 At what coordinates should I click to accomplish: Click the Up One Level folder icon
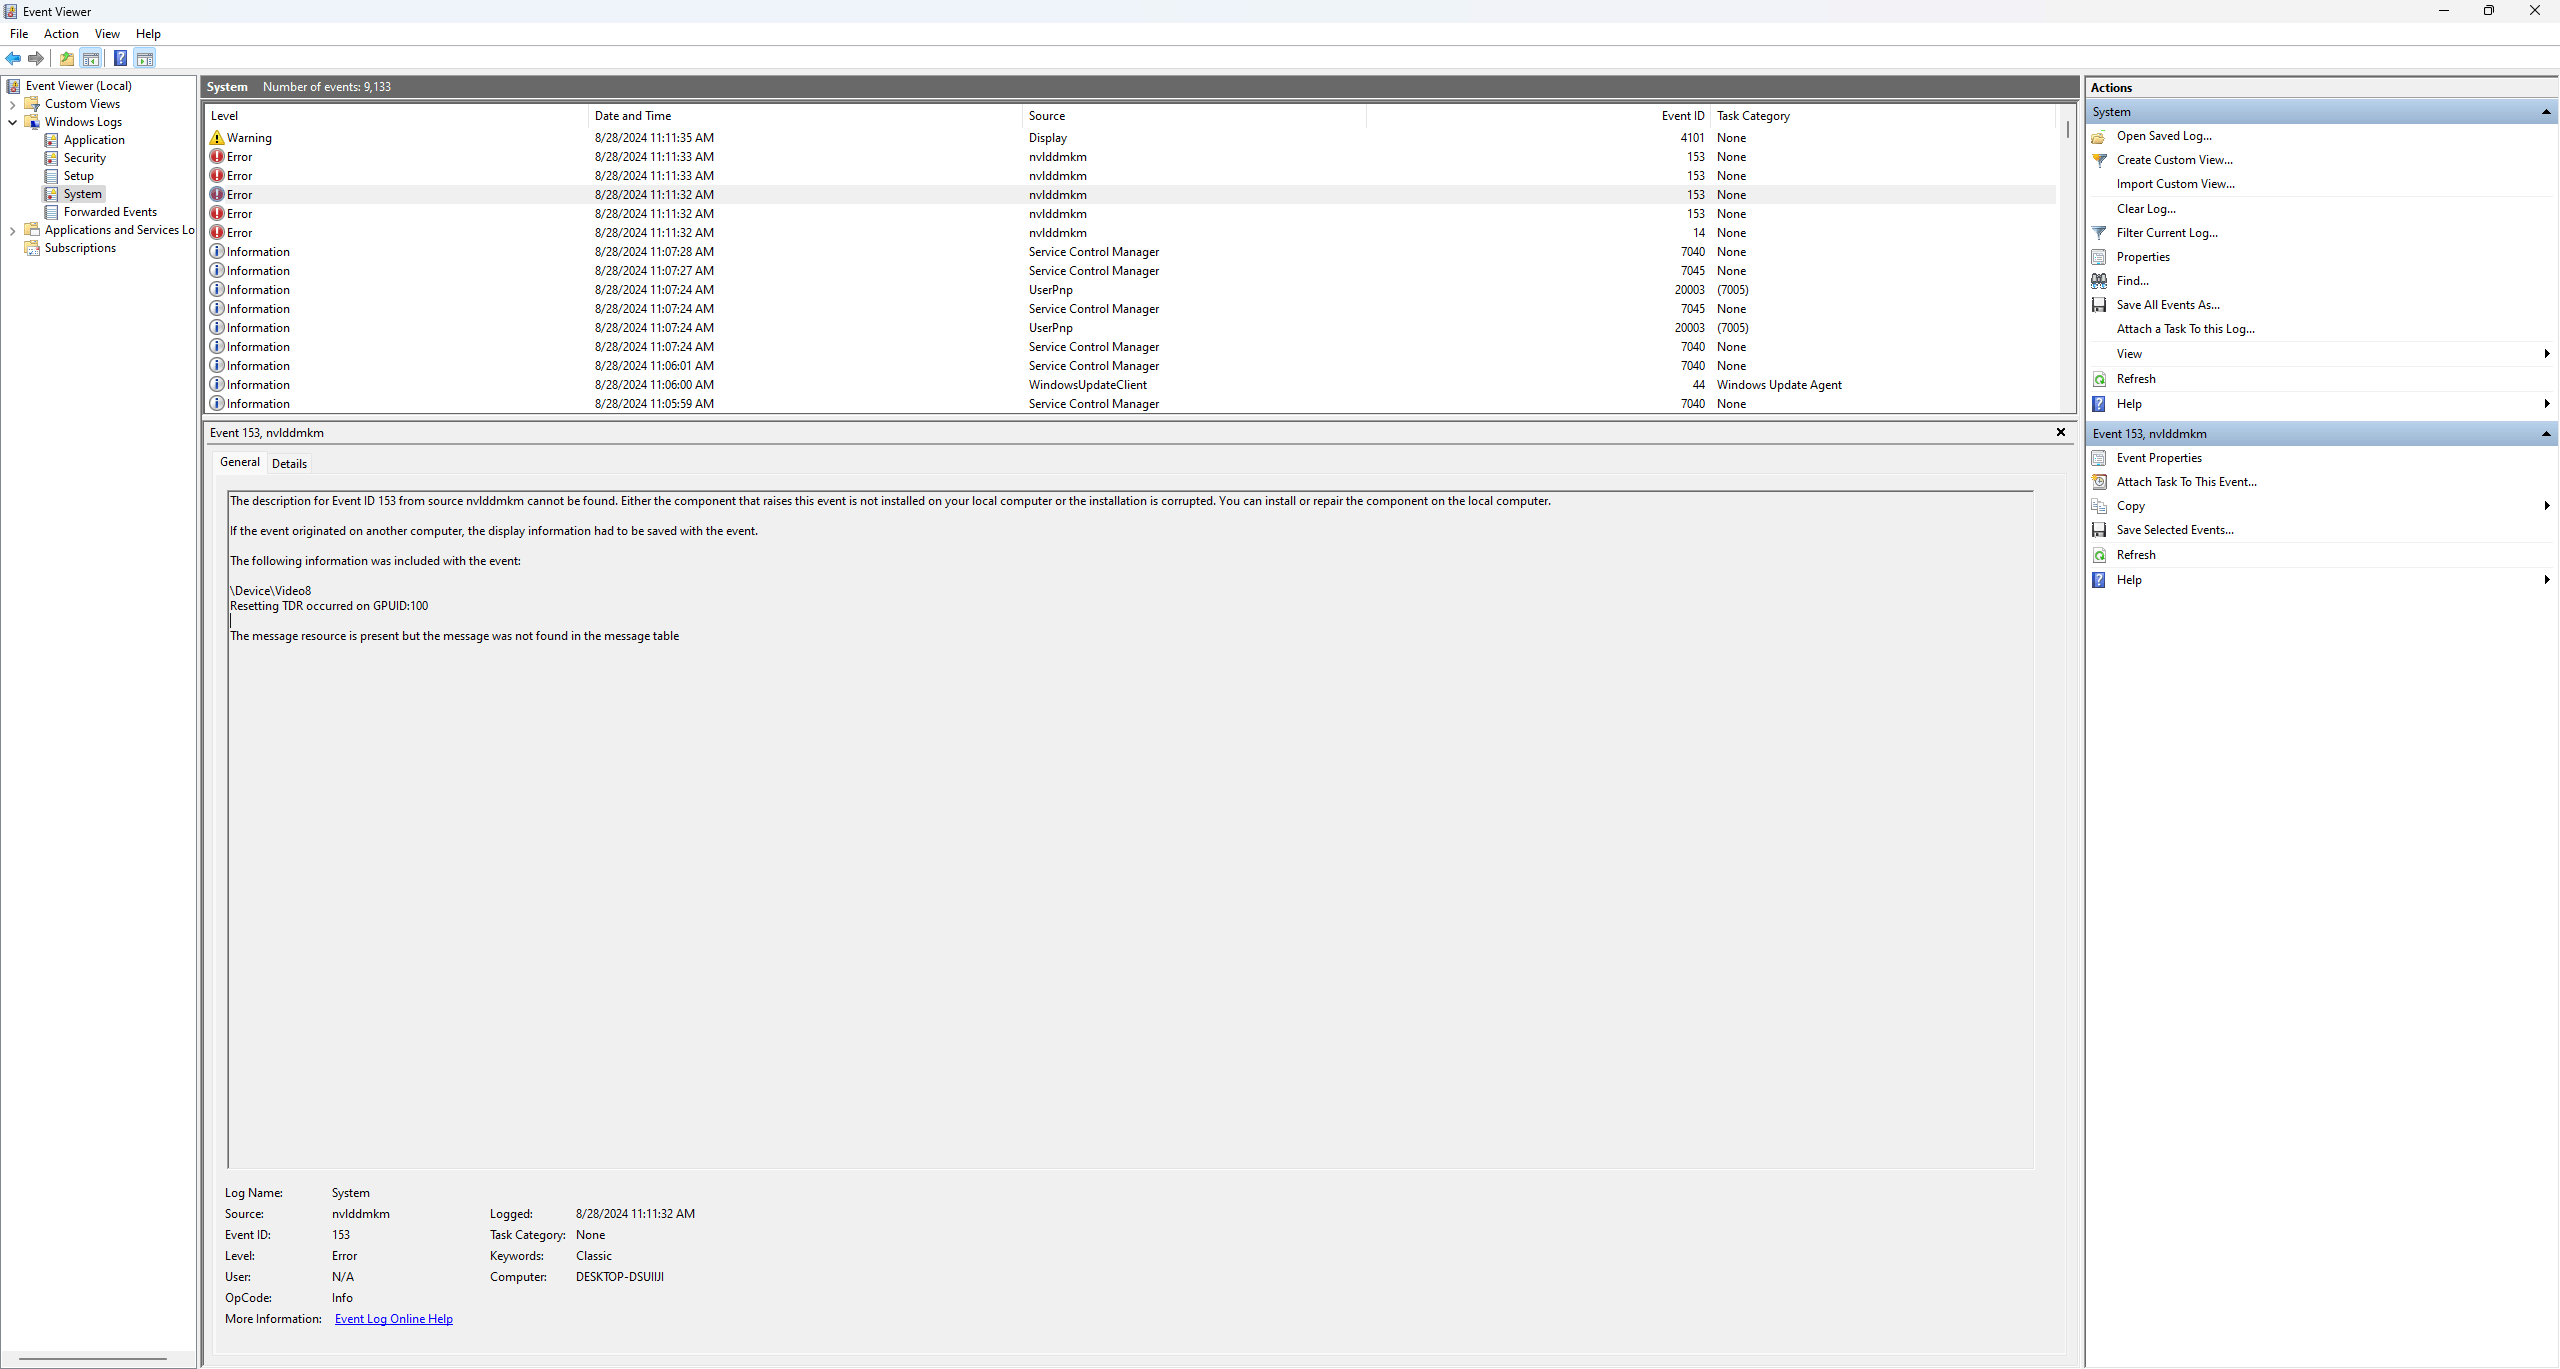click(x=67, y=58)
